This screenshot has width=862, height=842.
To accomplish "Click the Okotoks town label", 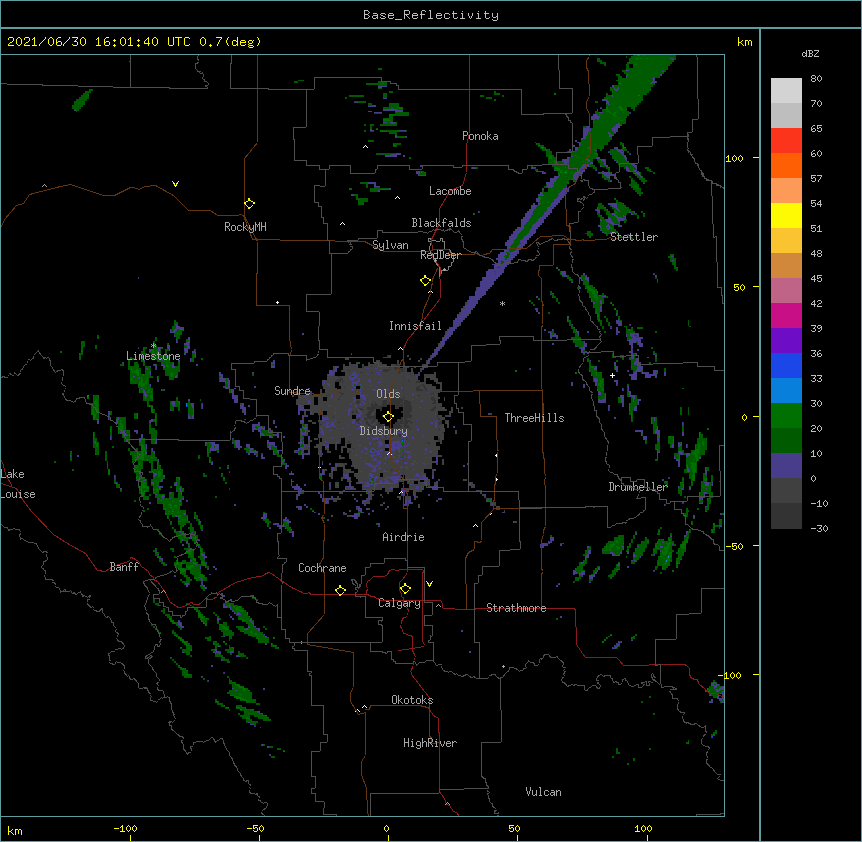I will (x=412, y=700).
